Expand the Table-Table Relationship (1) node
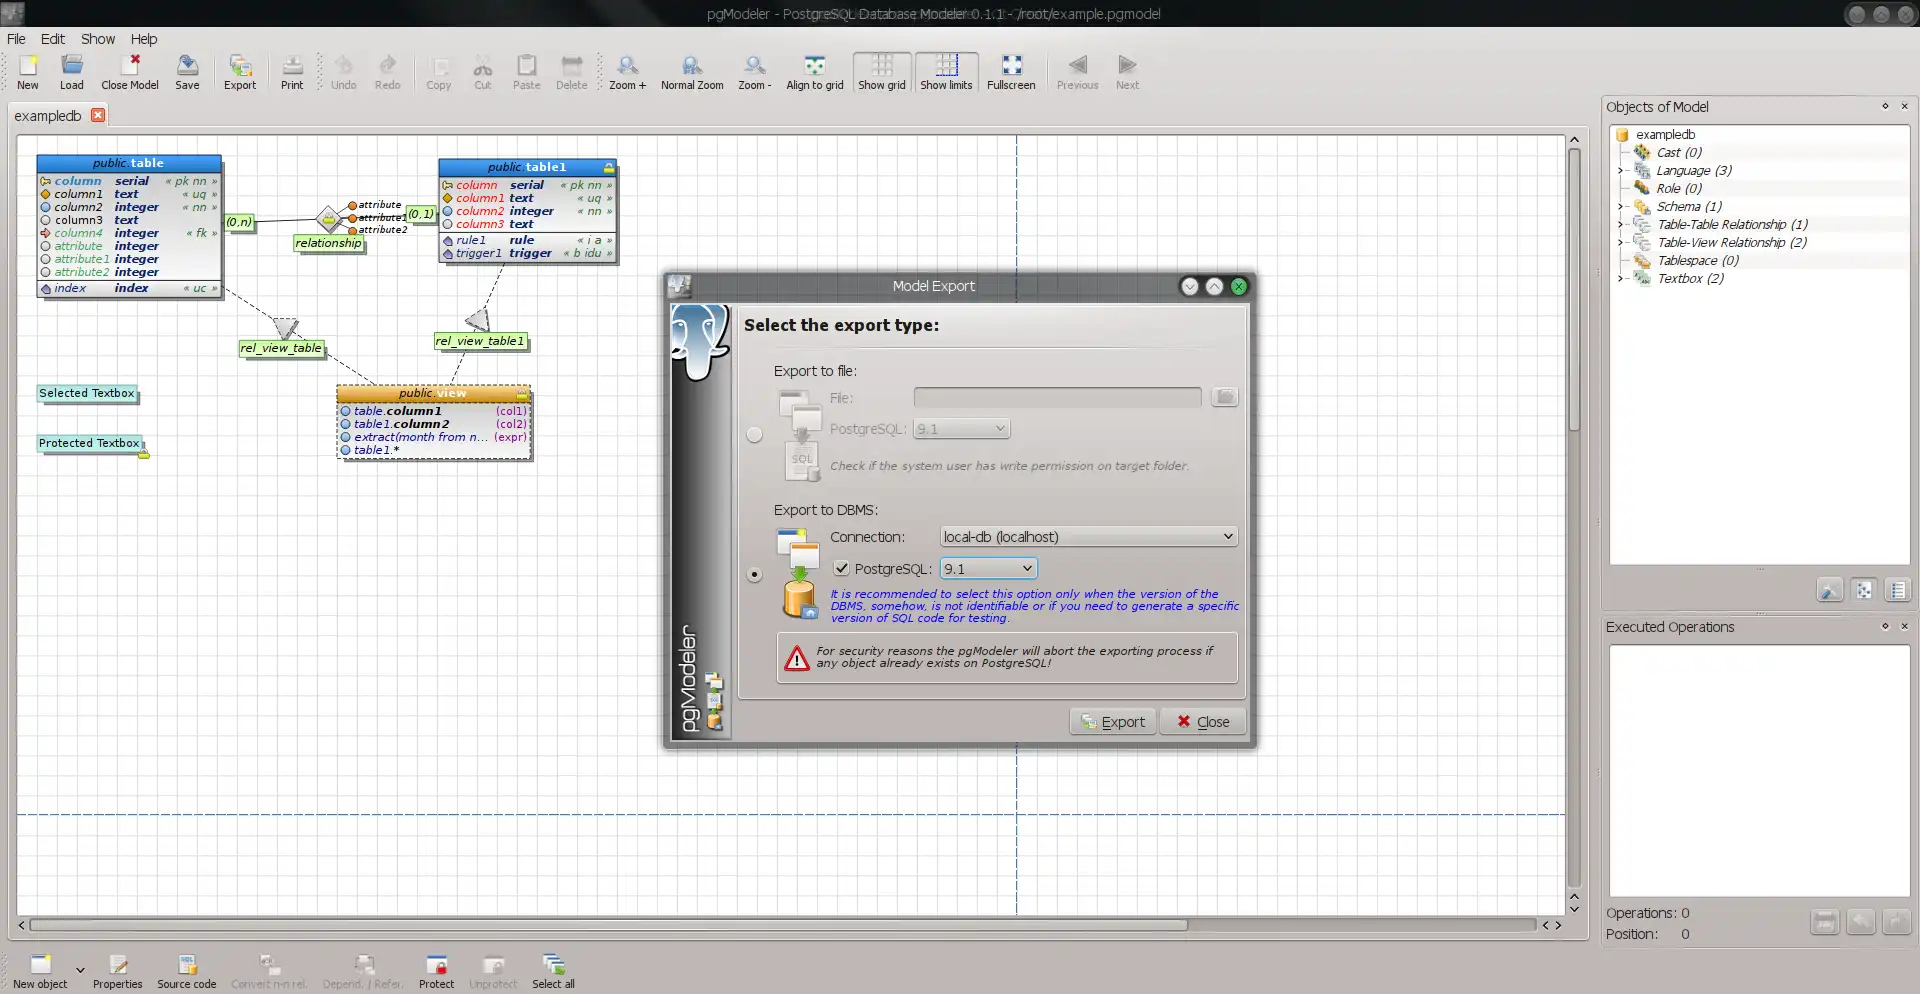The height and width of the screenshot is (994, 1920). point(1620,225)
